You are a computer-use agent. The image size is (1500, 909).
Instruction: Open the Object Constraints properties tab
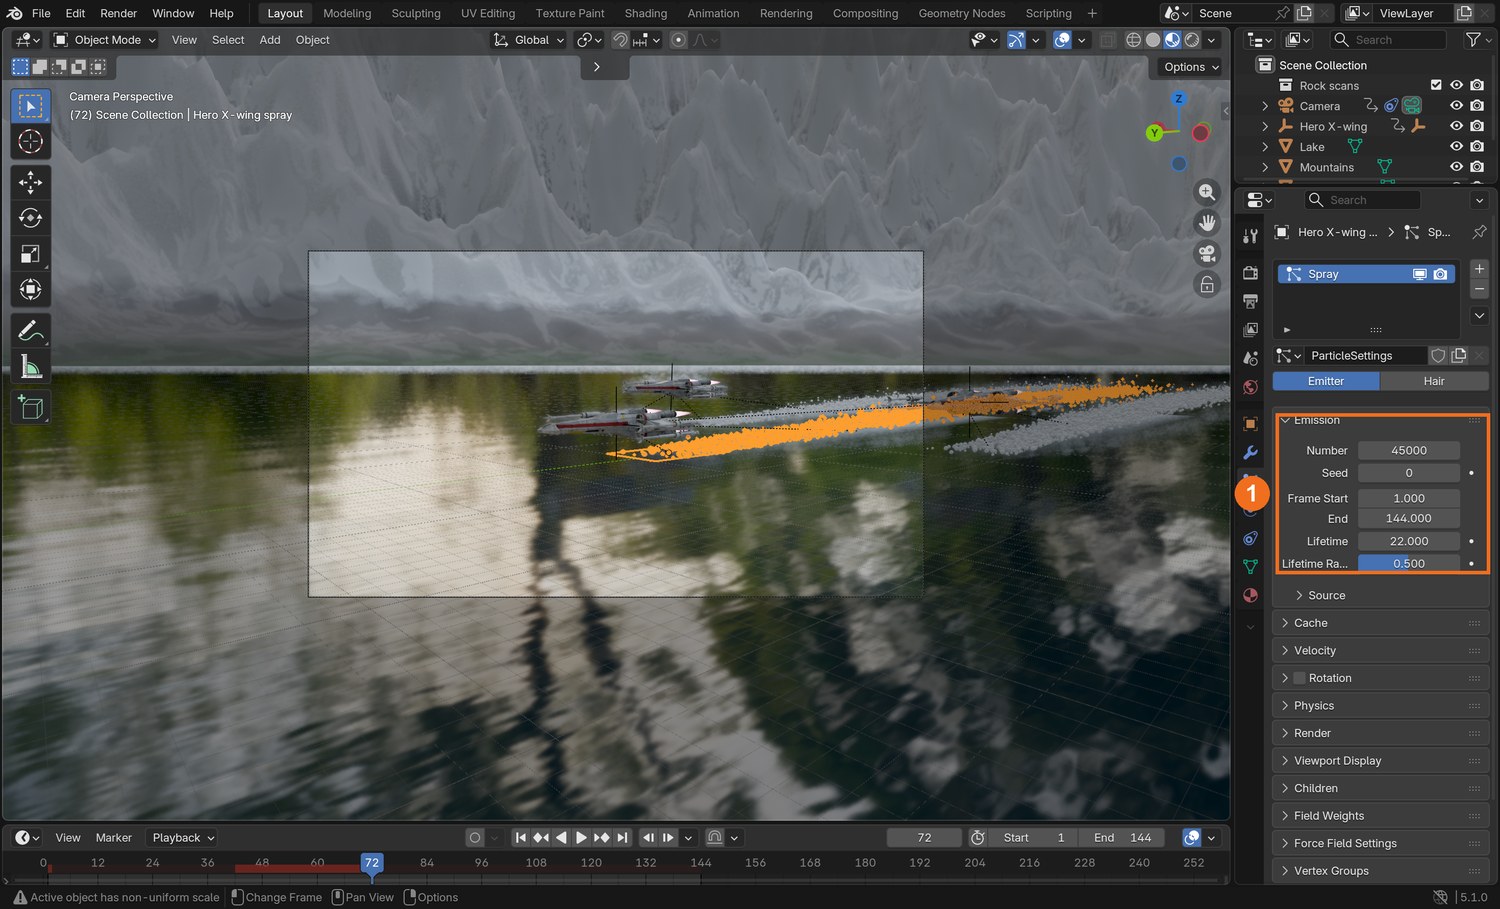[1250, 538]
